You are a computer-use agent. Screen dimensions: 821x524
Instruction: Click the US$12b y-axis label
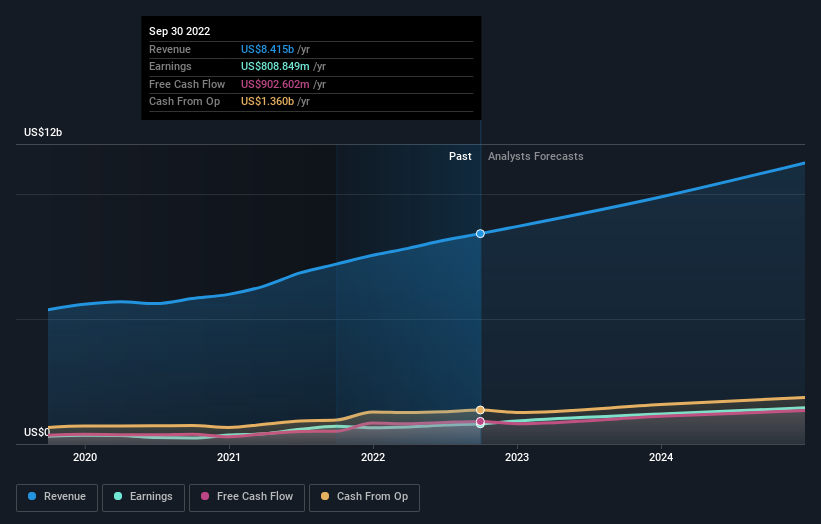pos(43,132)
